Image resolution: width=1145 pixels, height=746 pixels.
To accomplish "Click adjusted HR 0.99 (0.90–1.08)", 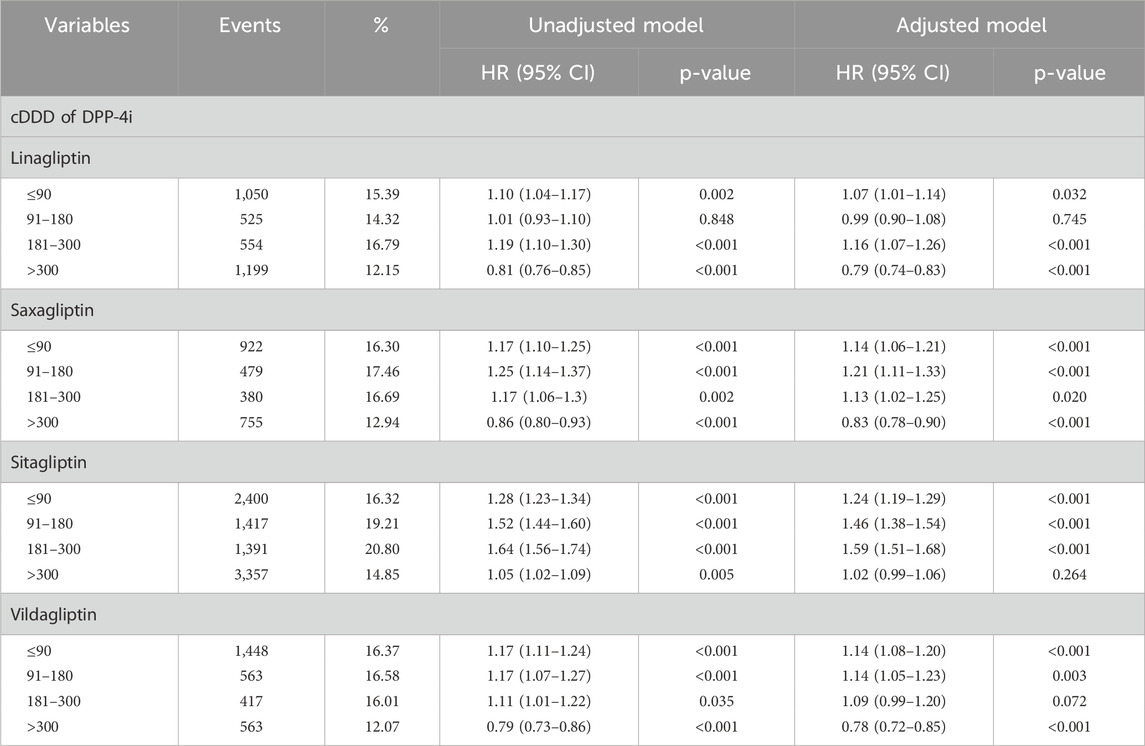I will click(x=894, y=220).
